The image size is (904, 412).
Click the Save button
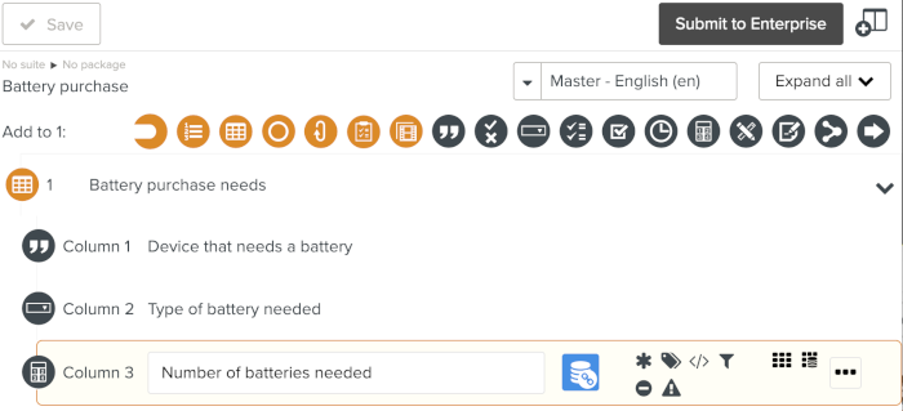click(x=51, y=24)
